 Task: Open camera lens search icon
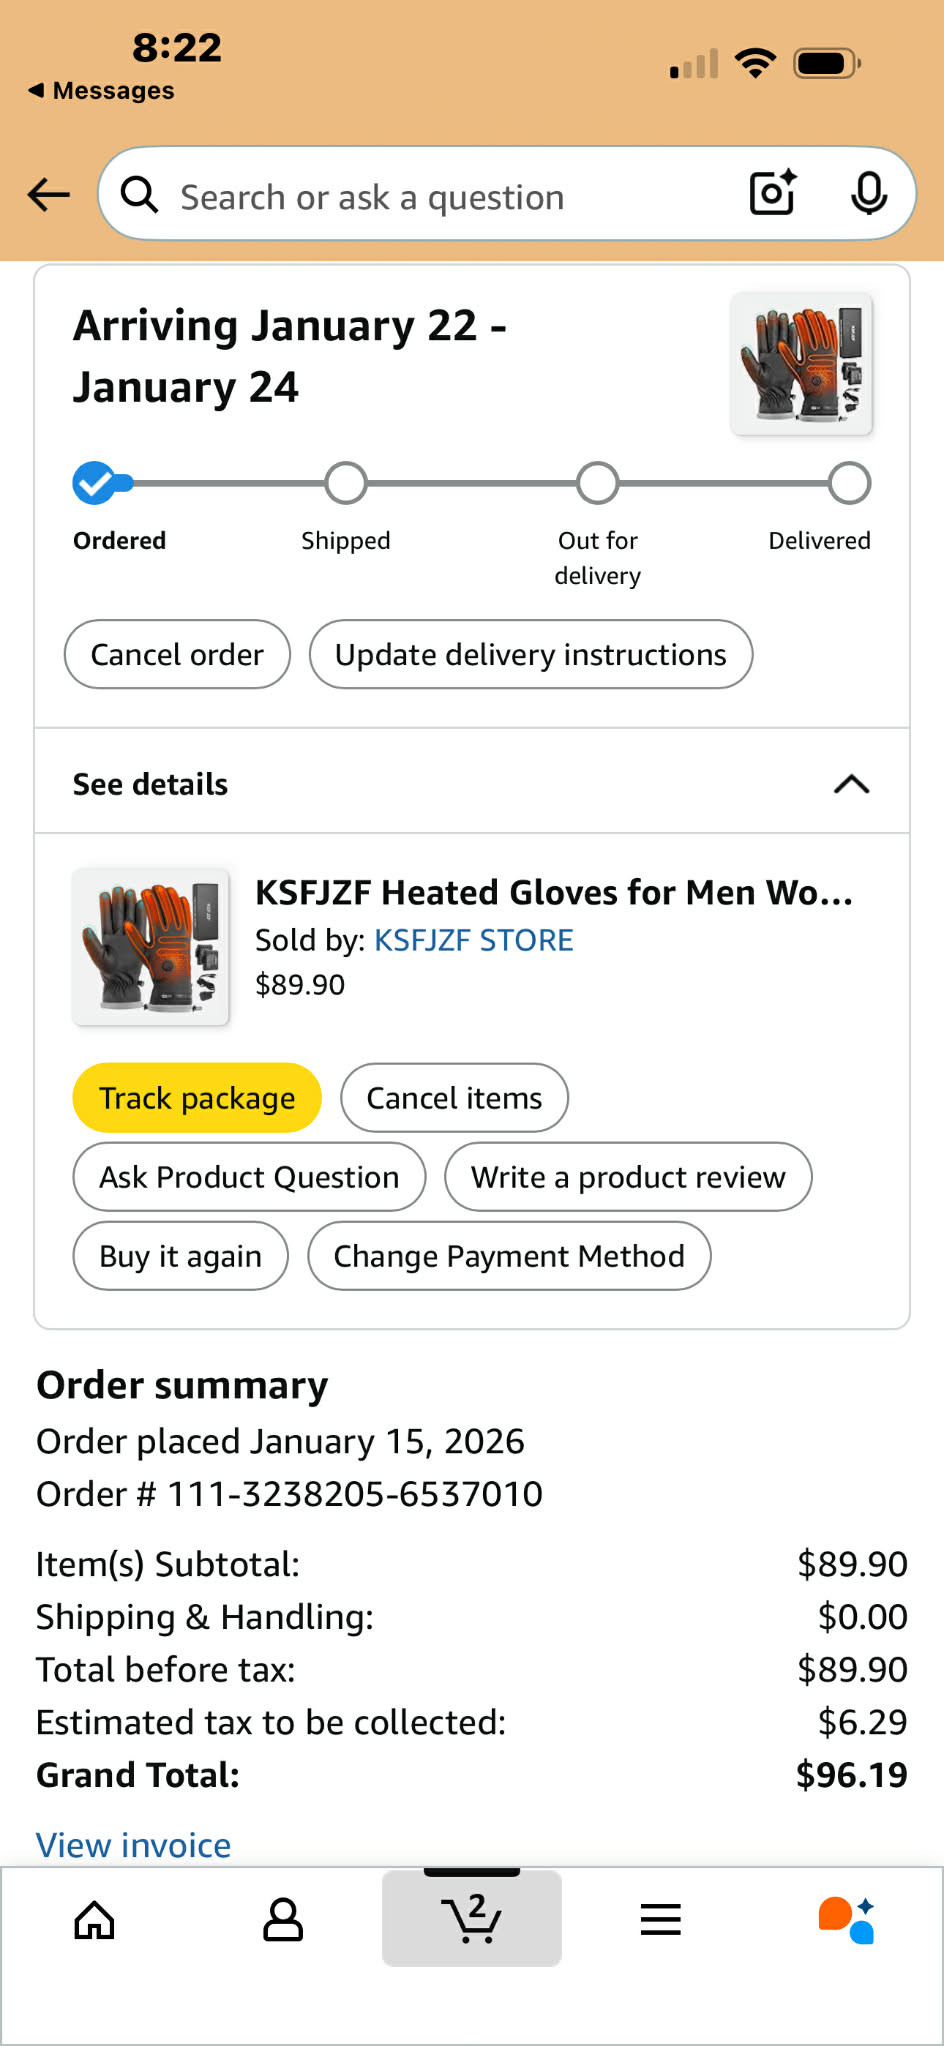click(x=773, y=193)
